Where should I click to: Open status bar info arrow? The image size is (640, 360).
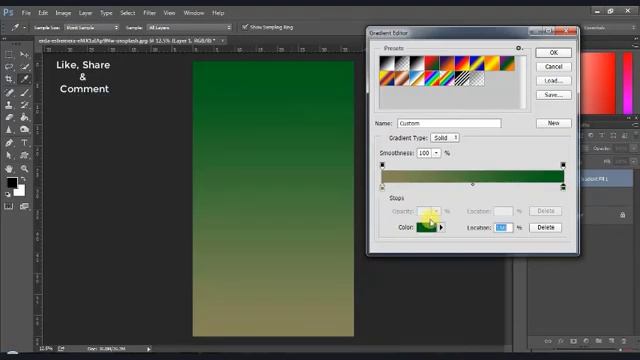(149, 349)
